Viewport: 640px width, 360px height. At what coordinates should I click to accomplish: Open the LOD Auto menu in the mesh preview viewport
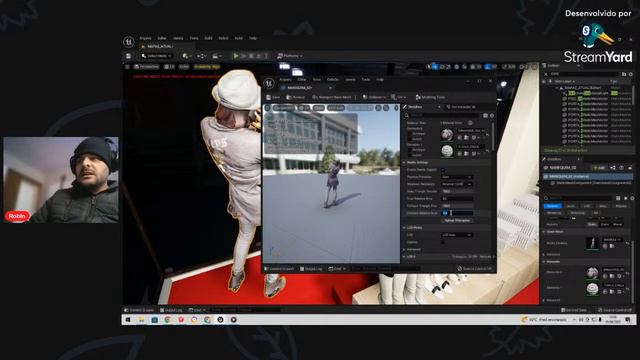[336, 108]
